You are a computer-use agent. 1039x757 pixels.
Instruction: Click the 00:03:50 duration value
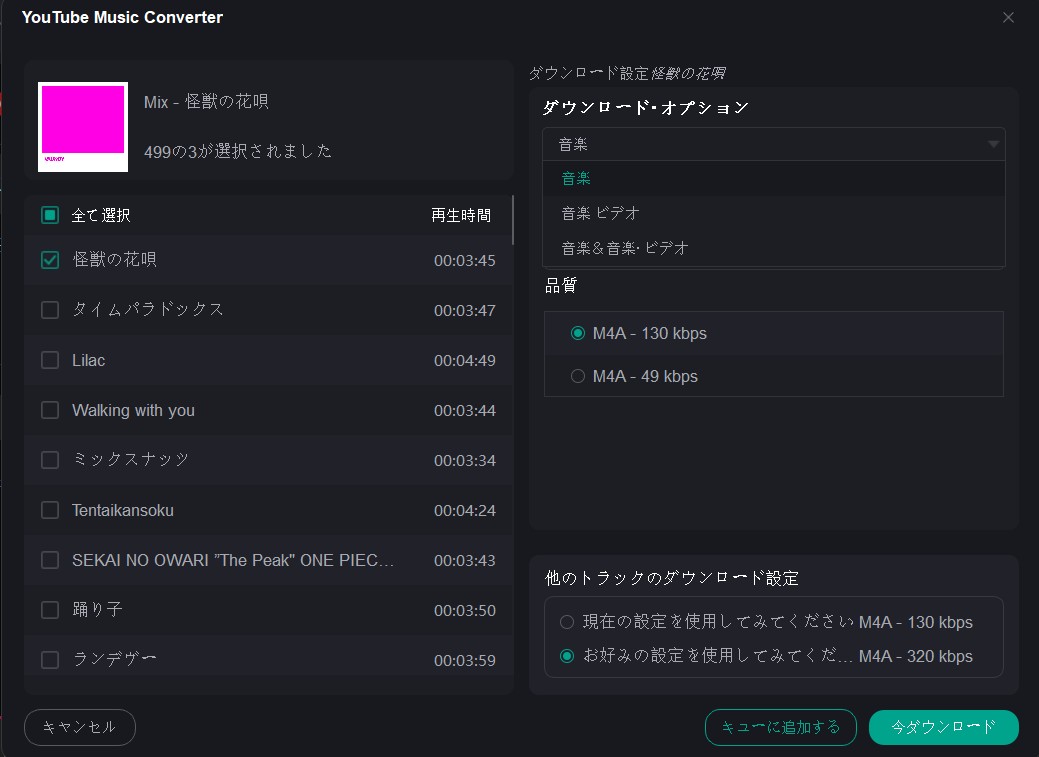coord(465,611)
